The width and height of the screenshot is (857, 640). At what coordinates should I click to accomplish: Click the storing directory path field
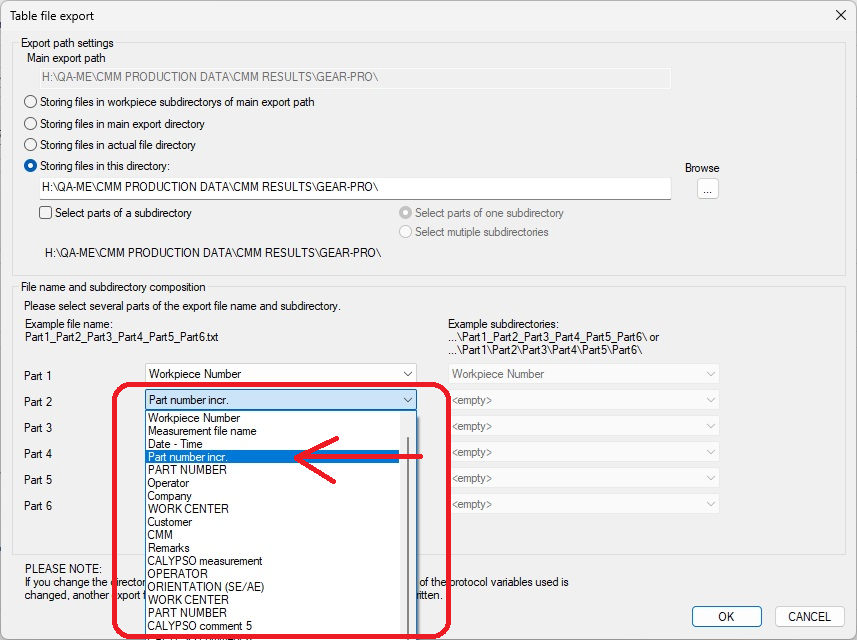pyautogui.click(x=355, y=188)
